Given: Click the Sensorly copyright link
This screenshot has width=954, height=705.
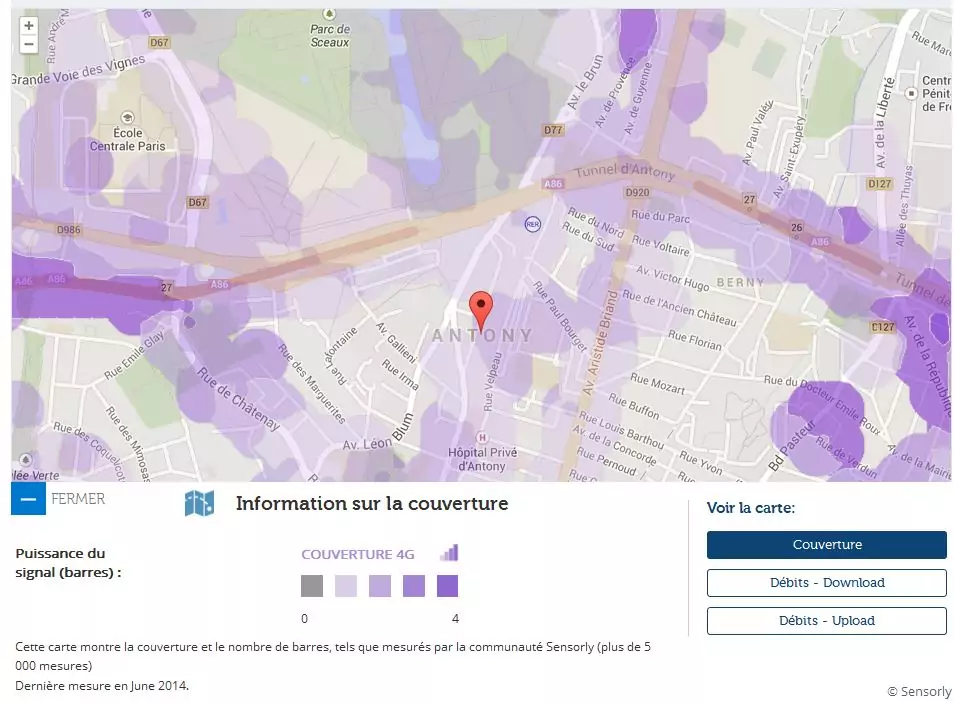Looking at the screenshot, I should pyautogui.click(x=918, y=691).
